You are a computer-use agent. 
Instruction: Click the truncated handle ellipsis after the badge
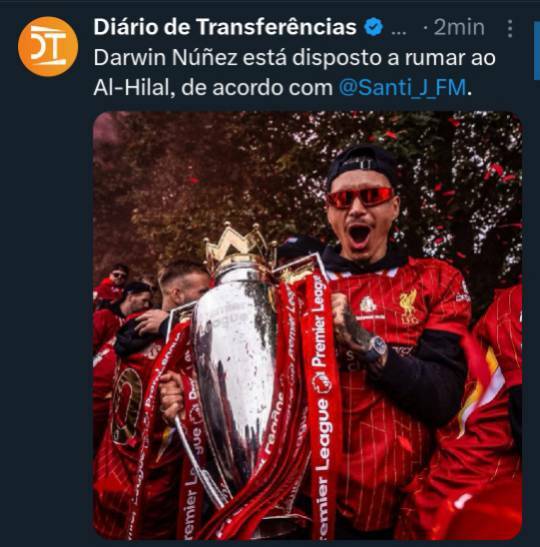coord(399,33)
